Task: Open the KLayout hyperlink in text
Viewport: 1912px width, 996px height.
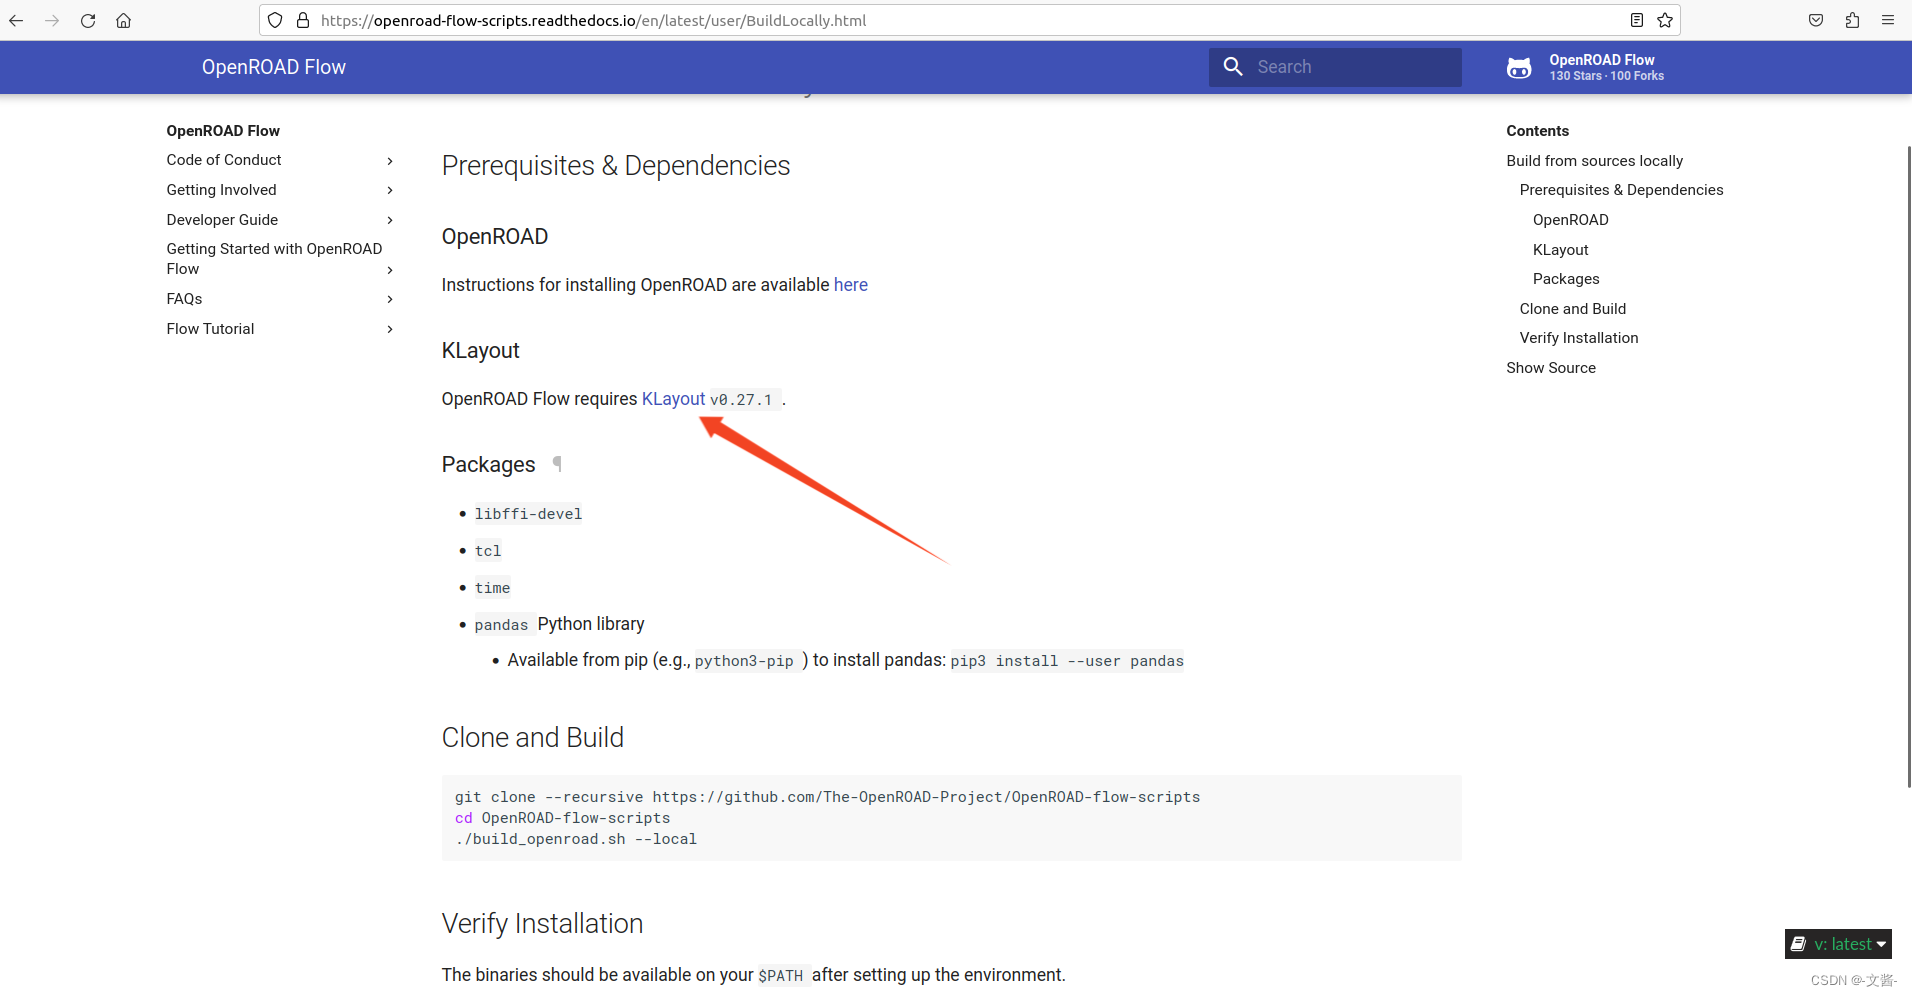Action: (673, 399)
